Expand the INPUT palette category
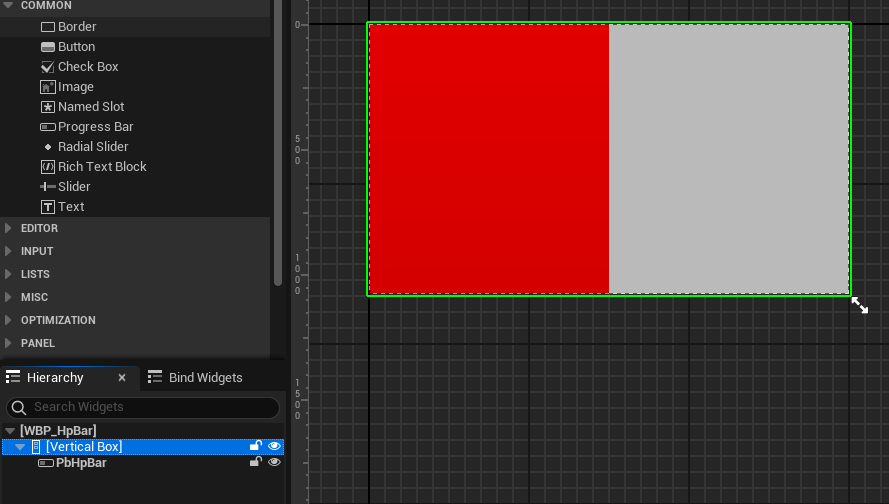The width and height of the screenshot is (889, 504). tap(8, 251)
